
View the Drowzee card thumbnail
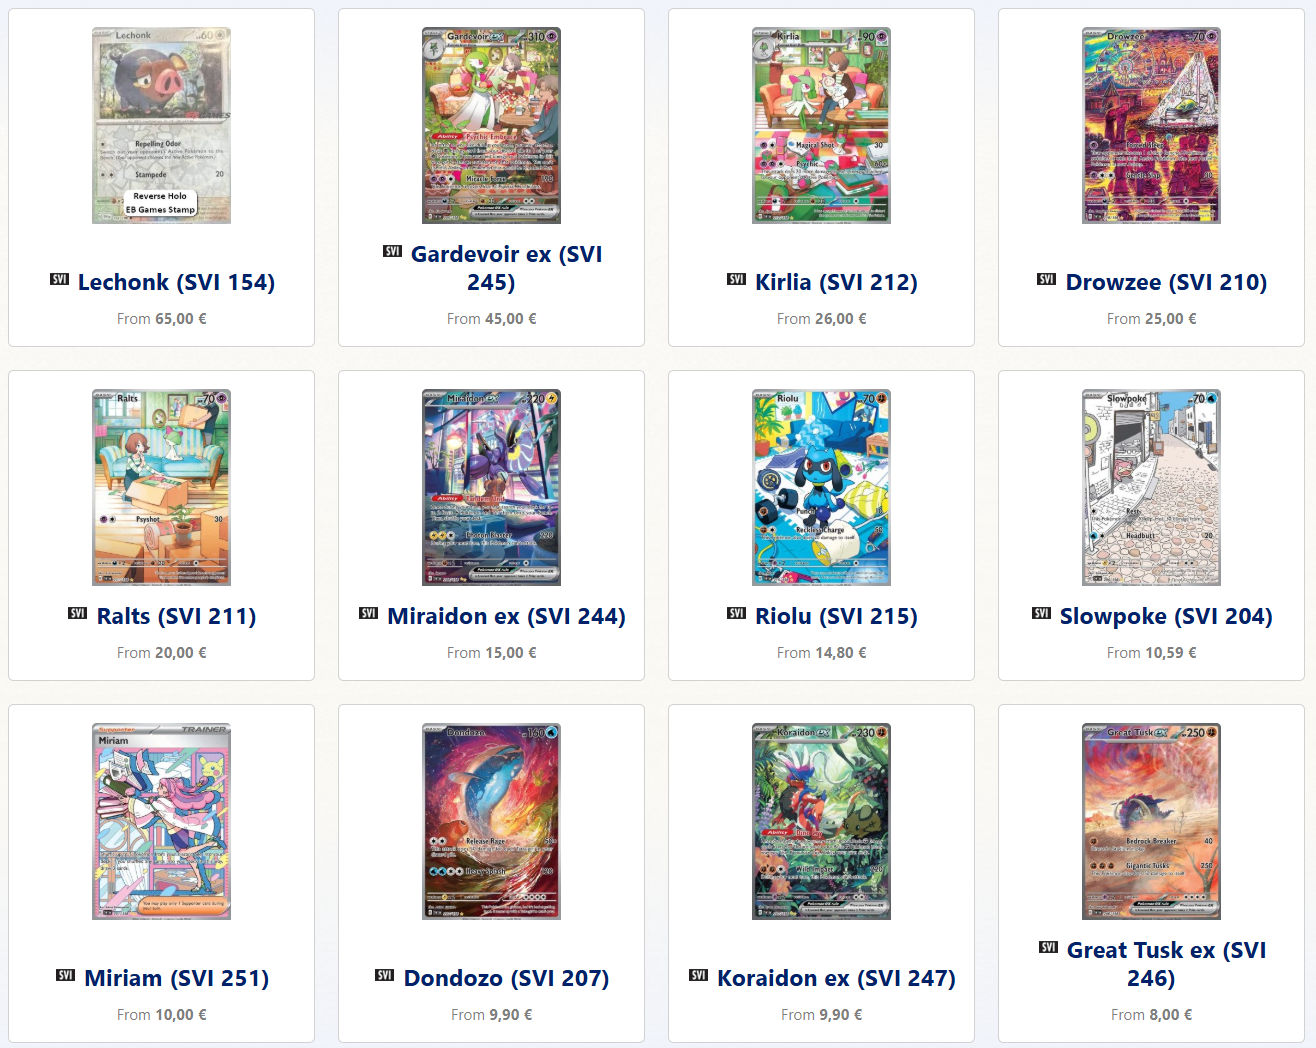click(x=1151, y=125)
